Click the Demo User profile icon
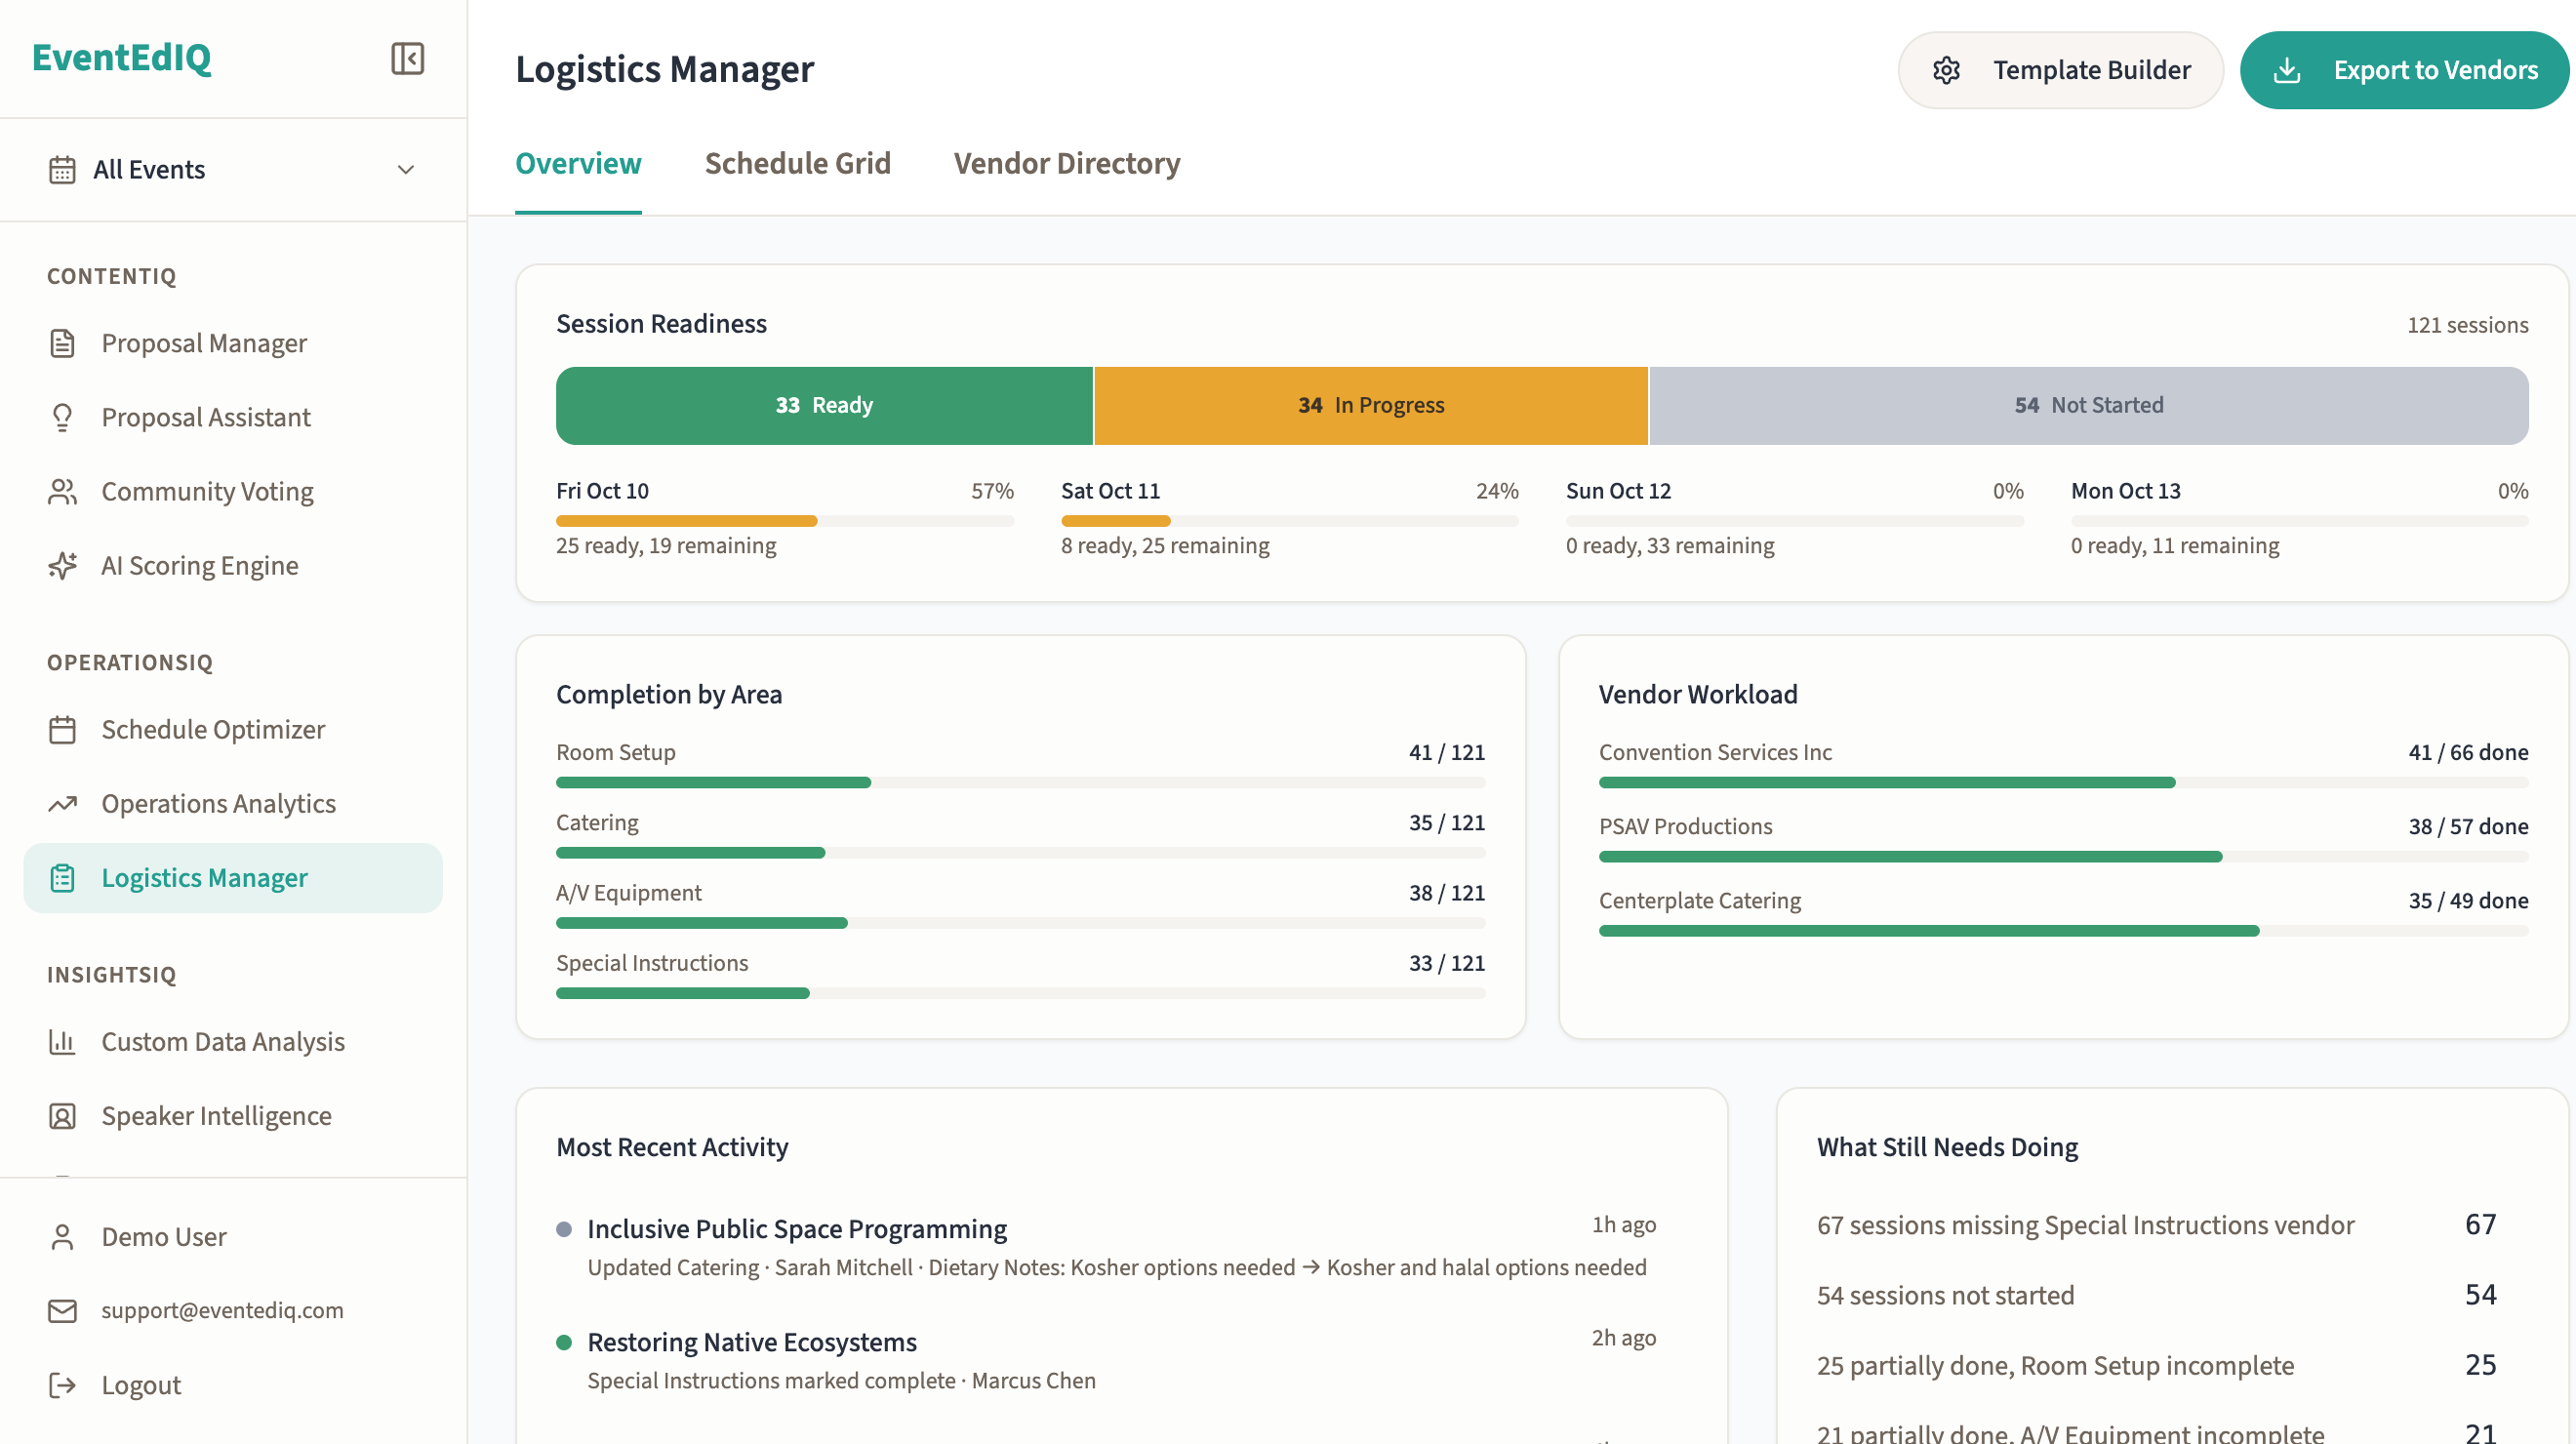 click(x=62, y=1236)
